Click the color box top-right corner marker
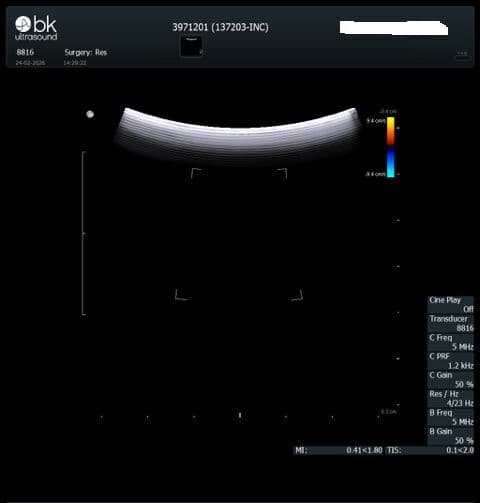480x503 pixels. click(282, 174)
